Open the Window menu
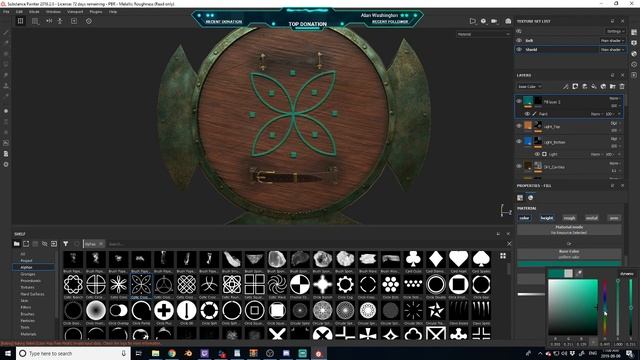This screenshot has width=640, height=360. [53, 12]
